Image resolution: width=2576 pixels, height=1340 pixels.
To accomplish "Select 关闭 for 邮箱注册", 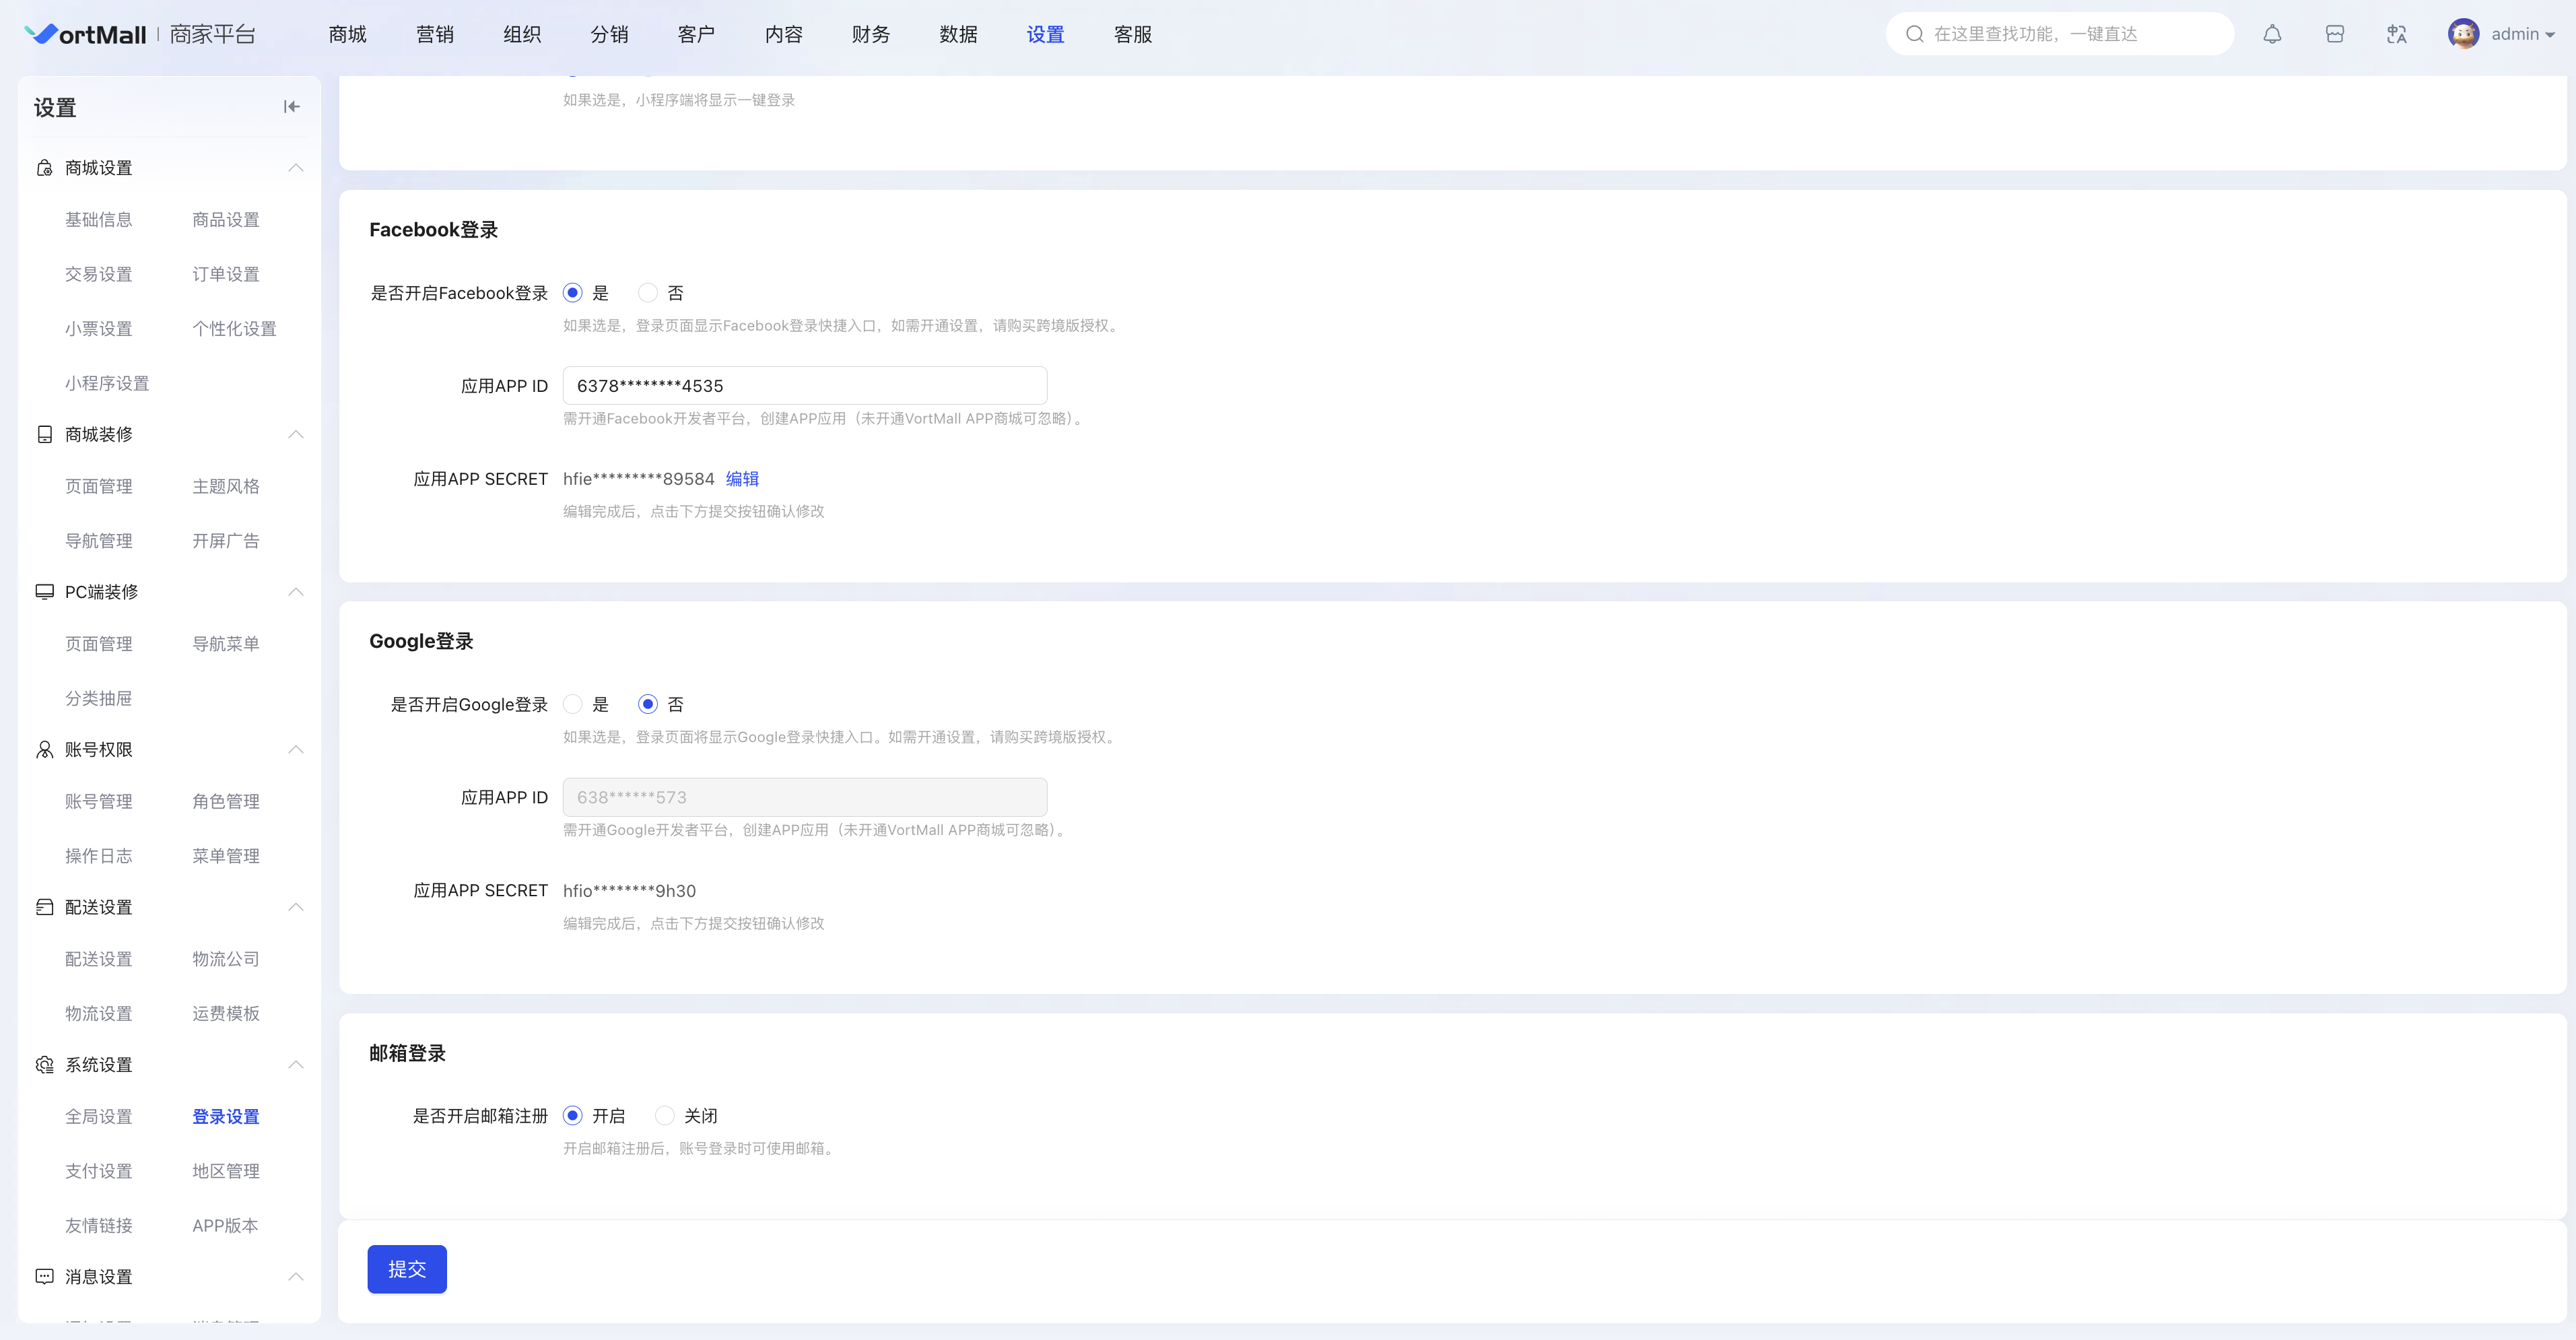I will click(x=664, y=1115).
